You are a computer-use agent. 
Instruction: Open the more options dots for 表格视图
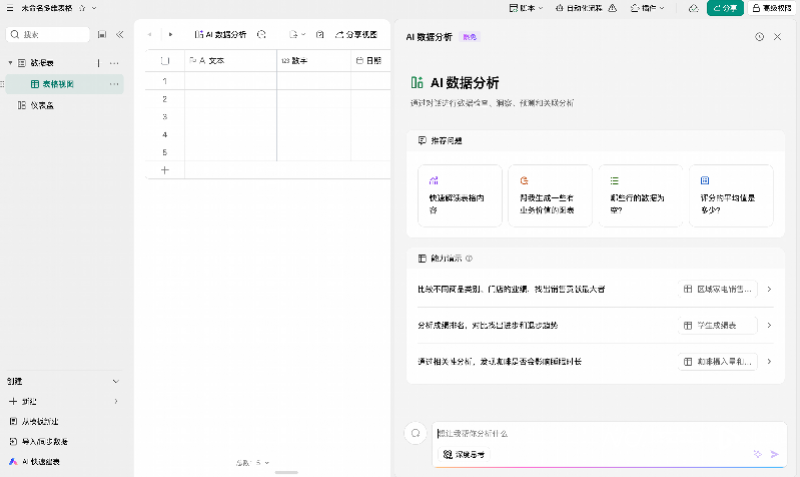coord(114,85)
